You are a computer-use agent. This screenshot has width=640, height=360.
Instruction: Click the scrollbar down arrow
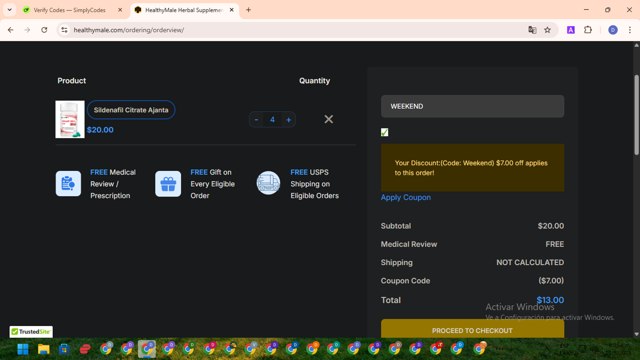tap(636, 334)
